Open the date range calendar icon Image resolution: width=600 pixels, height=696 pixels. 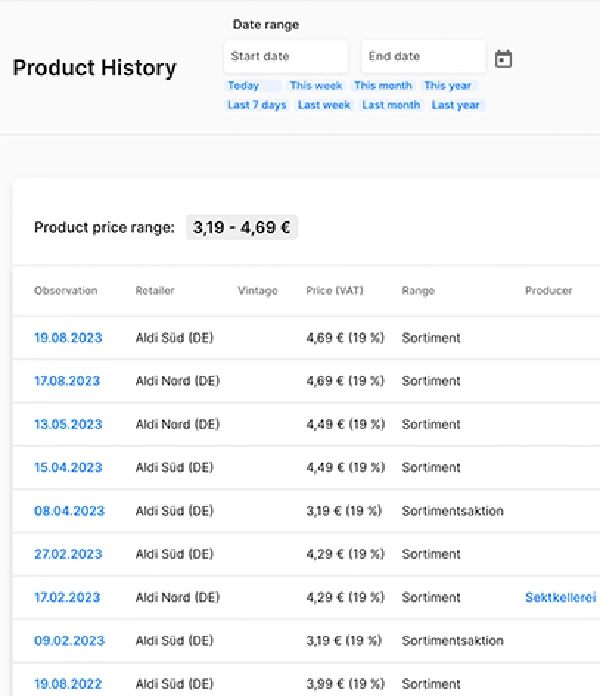tap(504, 59)
